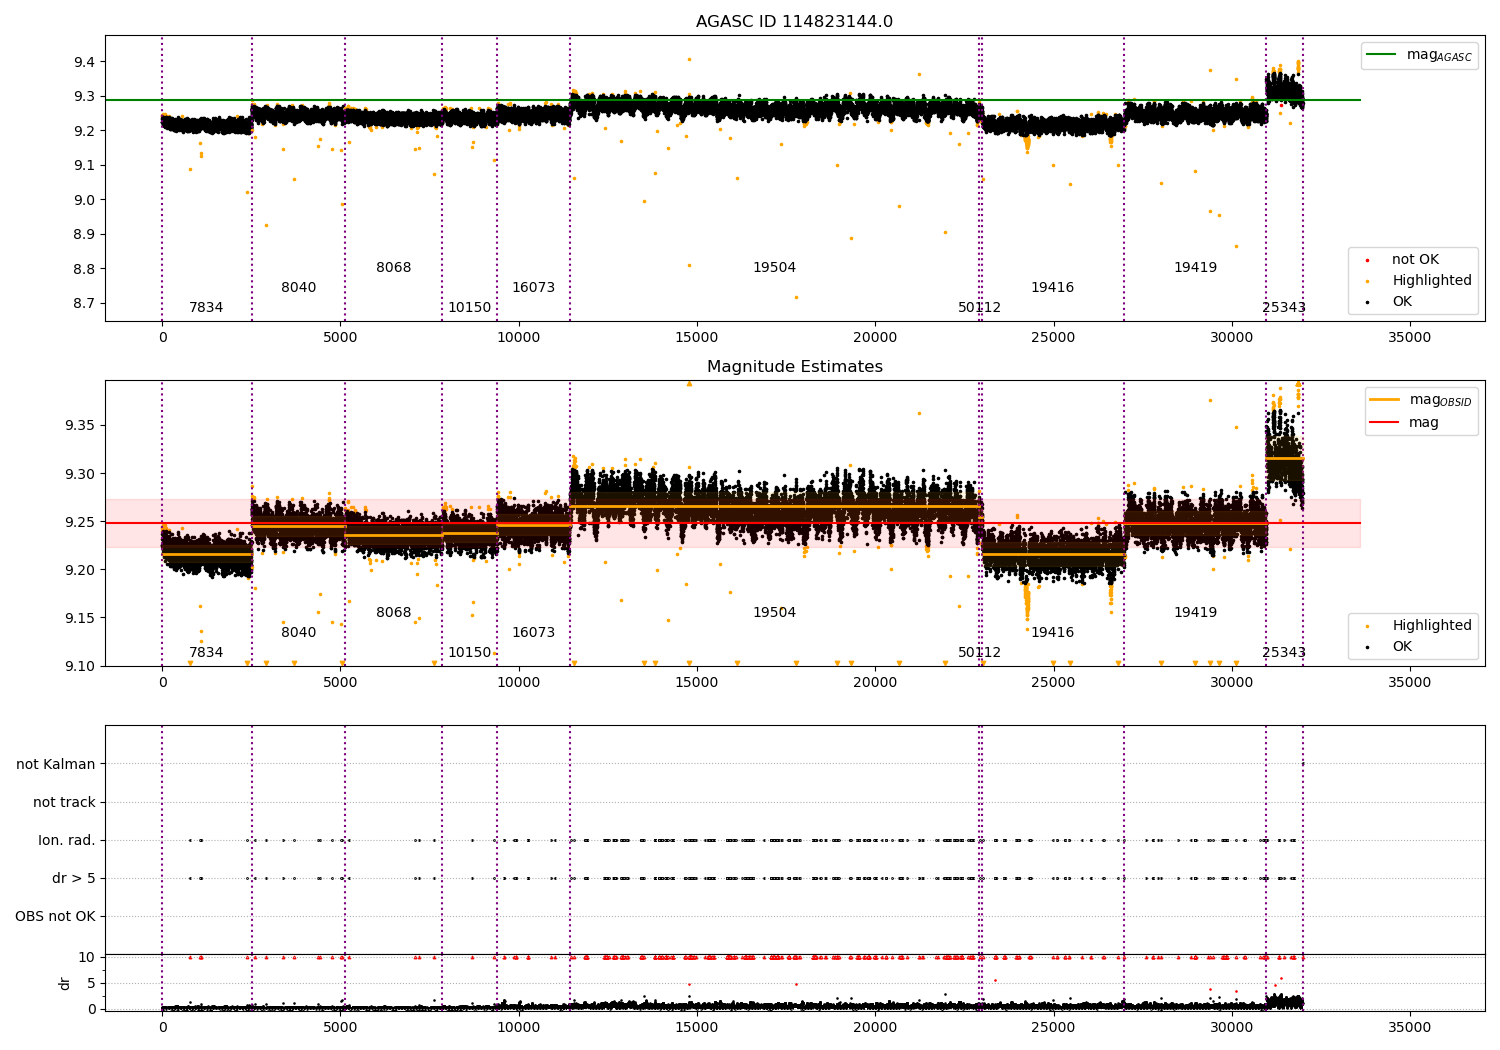Click obsid label 19504 in AGASC ID plot

(774, 268)
